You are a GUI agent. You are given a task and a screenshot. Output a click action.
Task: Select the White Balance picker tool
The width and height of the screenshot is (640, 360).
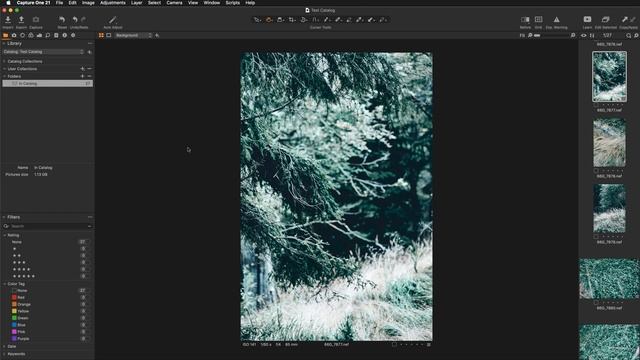click(360, 20)
